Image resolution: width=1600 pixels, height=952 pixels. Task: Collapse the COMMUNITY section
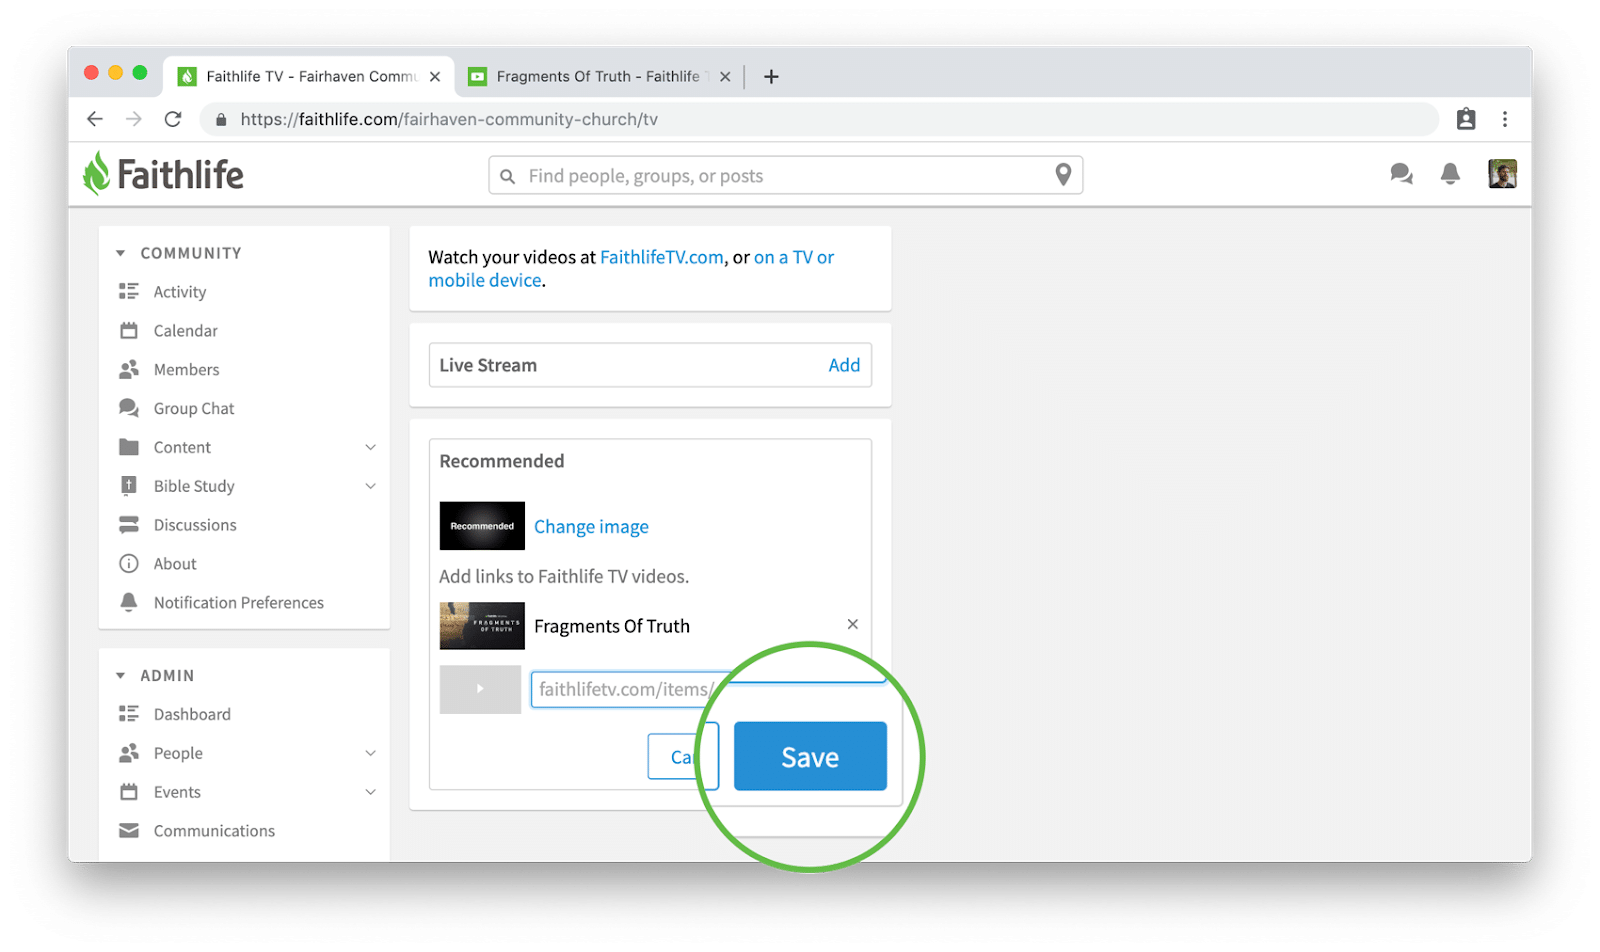tap(120, 253)
